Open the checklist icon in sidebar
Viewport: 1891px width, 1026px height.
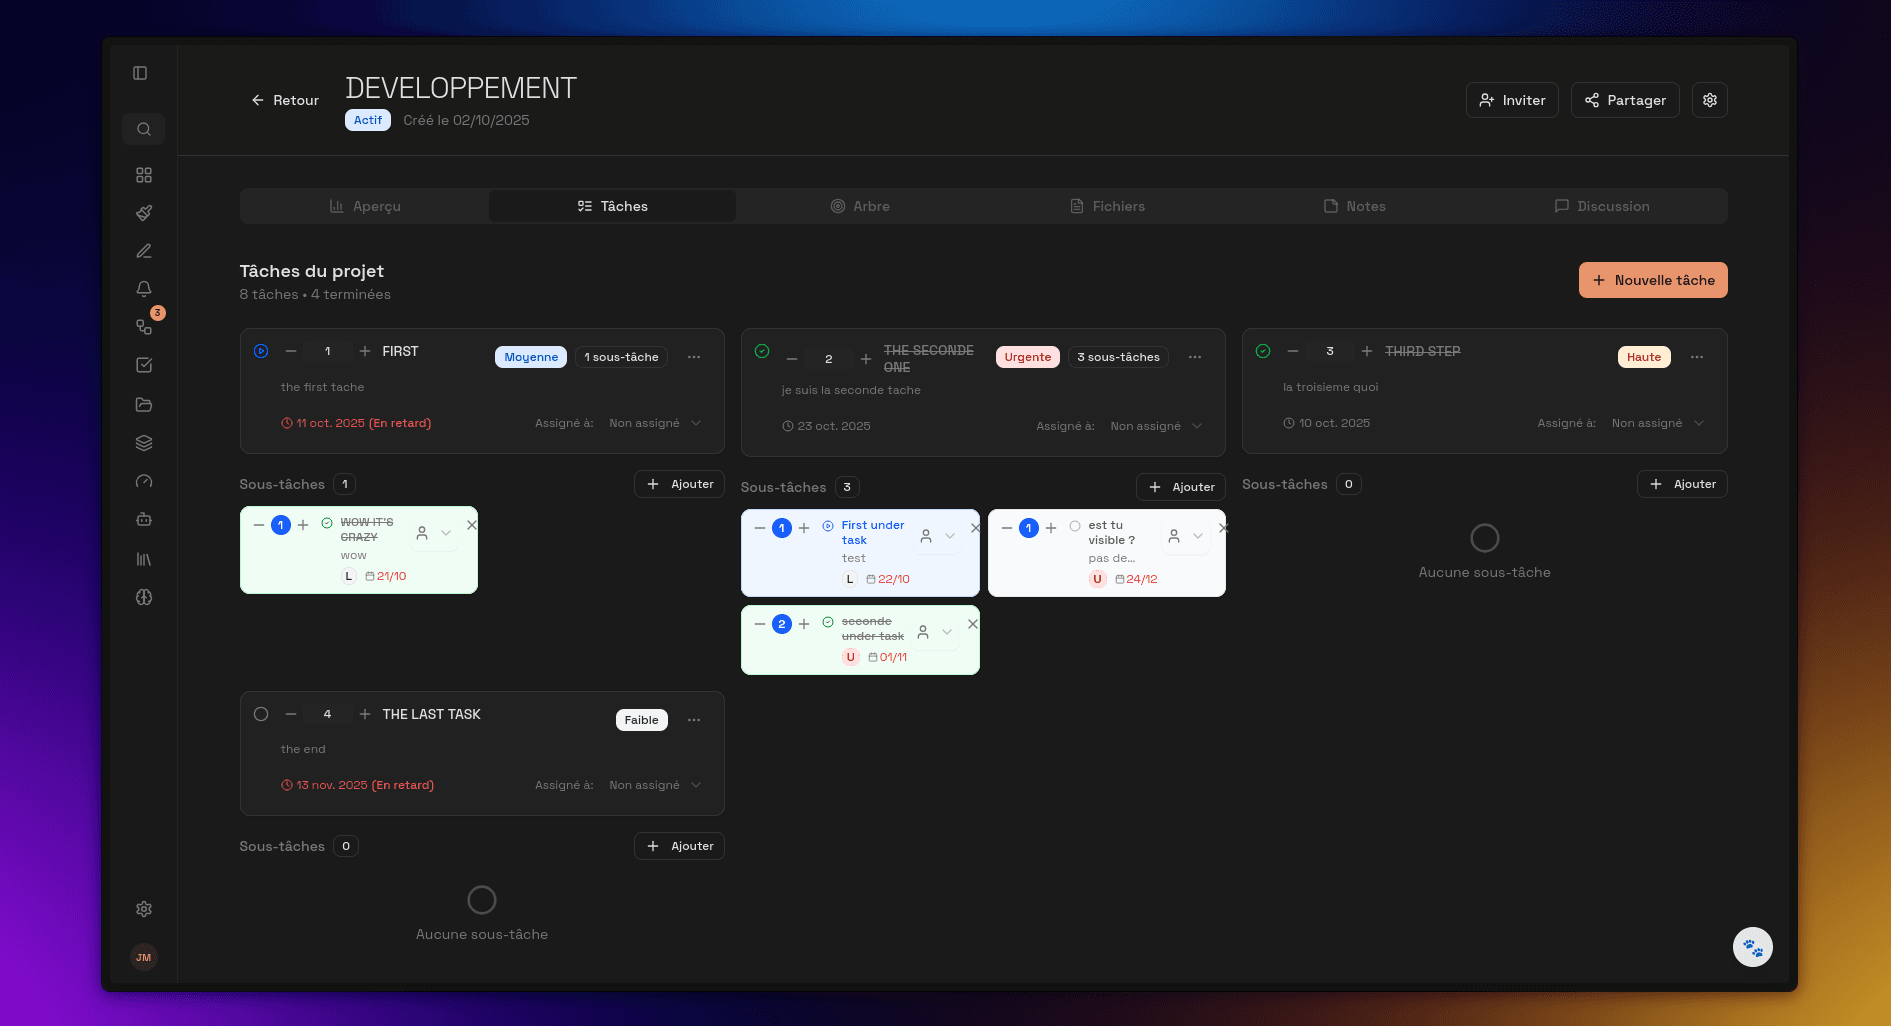pyautogui.click(x=144, y=365)
